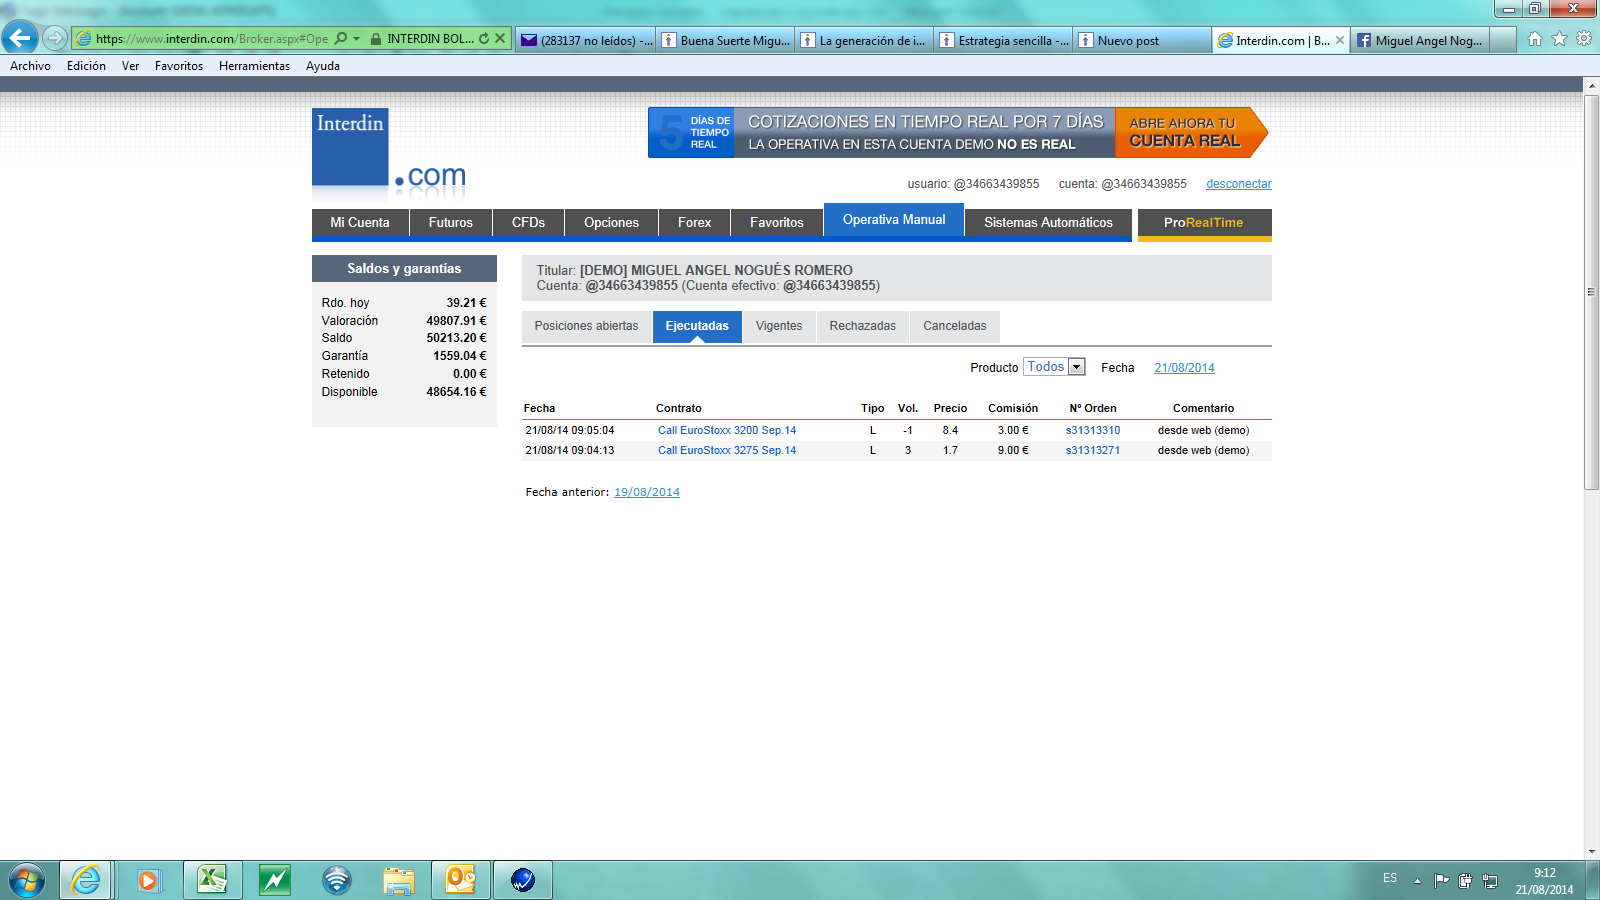
Task: Switch to the Vigentes tab
Action: (x=779, y=326)
